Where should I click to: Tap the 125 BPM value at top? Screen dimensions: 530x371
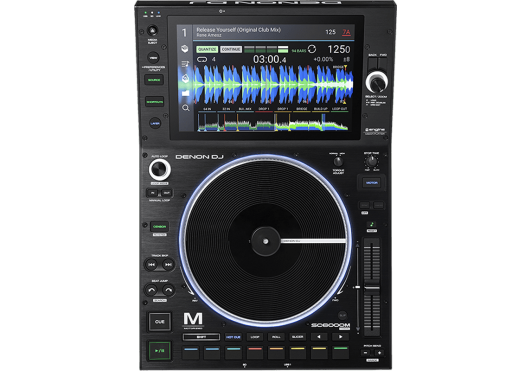[330, 32]
